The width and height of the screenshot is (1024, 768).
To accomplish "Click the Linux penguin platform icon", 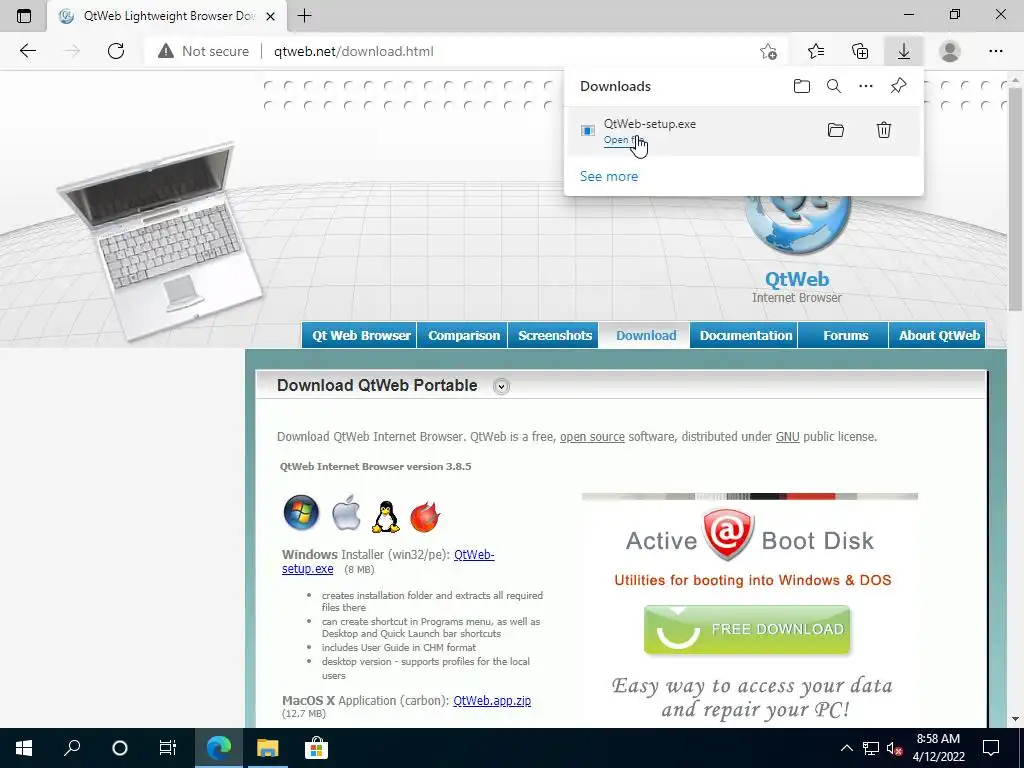I will (385, 517).
